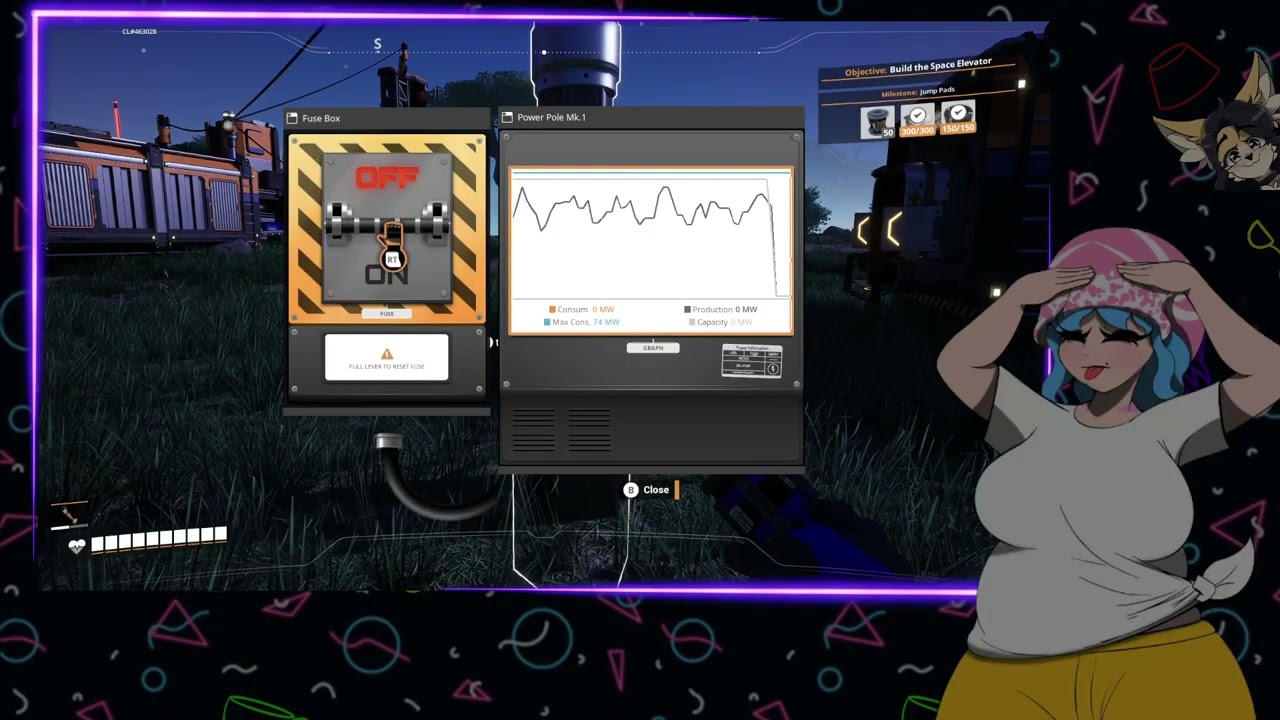Click the compass S marker
The image size is (1280, 720).
point(377,44)
